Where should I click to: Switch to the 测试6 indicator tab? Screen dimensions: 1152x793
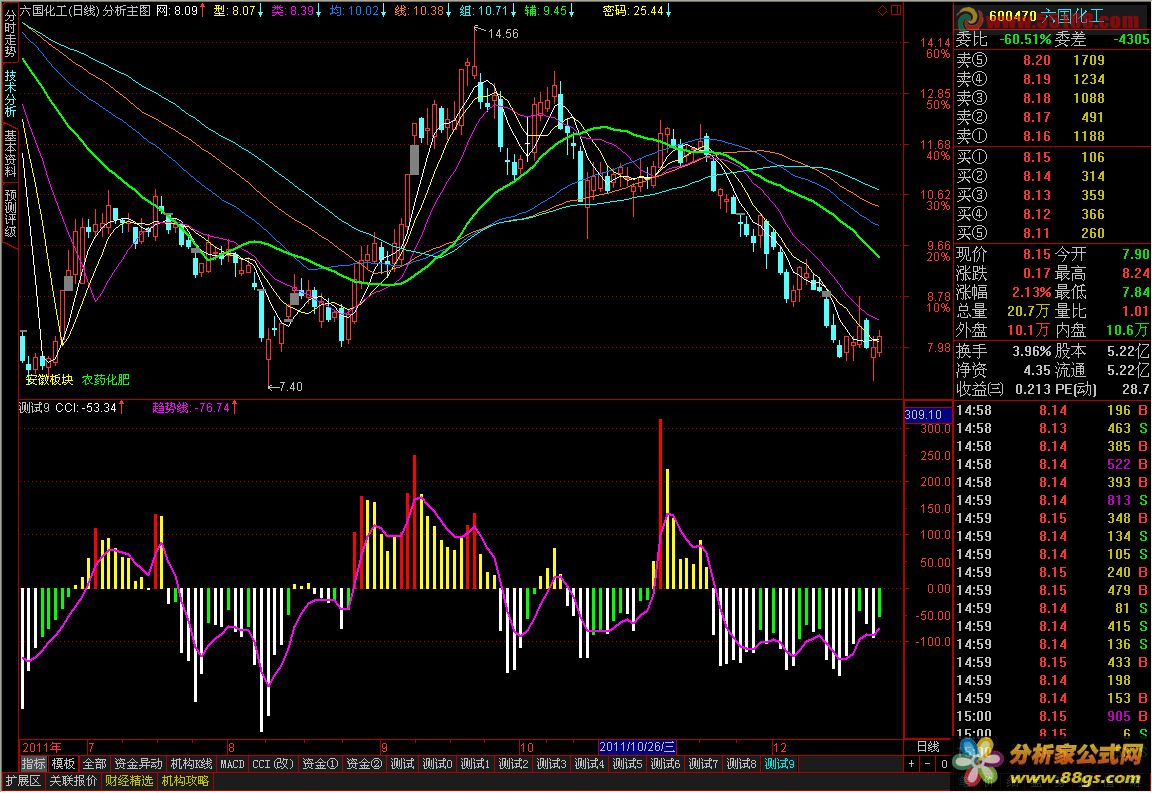(666, 764)
